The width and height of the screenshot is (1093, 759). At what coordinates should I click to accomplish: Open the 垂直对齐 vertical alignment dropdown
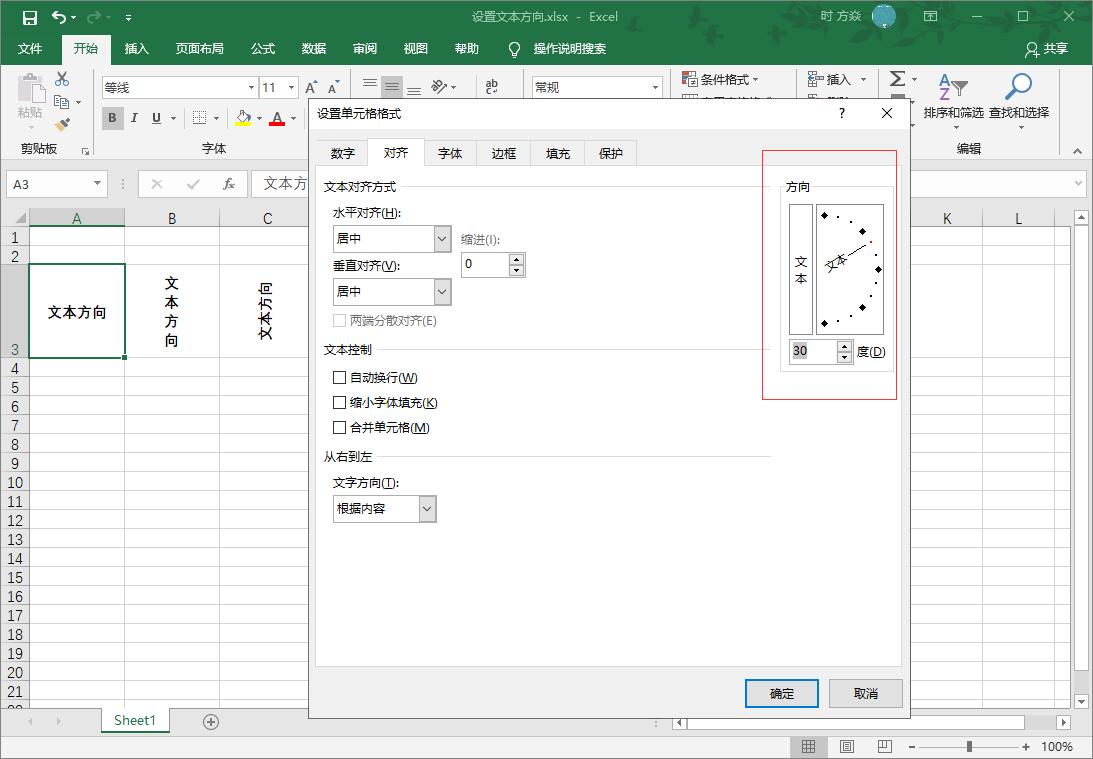click(x=442, y=292)
